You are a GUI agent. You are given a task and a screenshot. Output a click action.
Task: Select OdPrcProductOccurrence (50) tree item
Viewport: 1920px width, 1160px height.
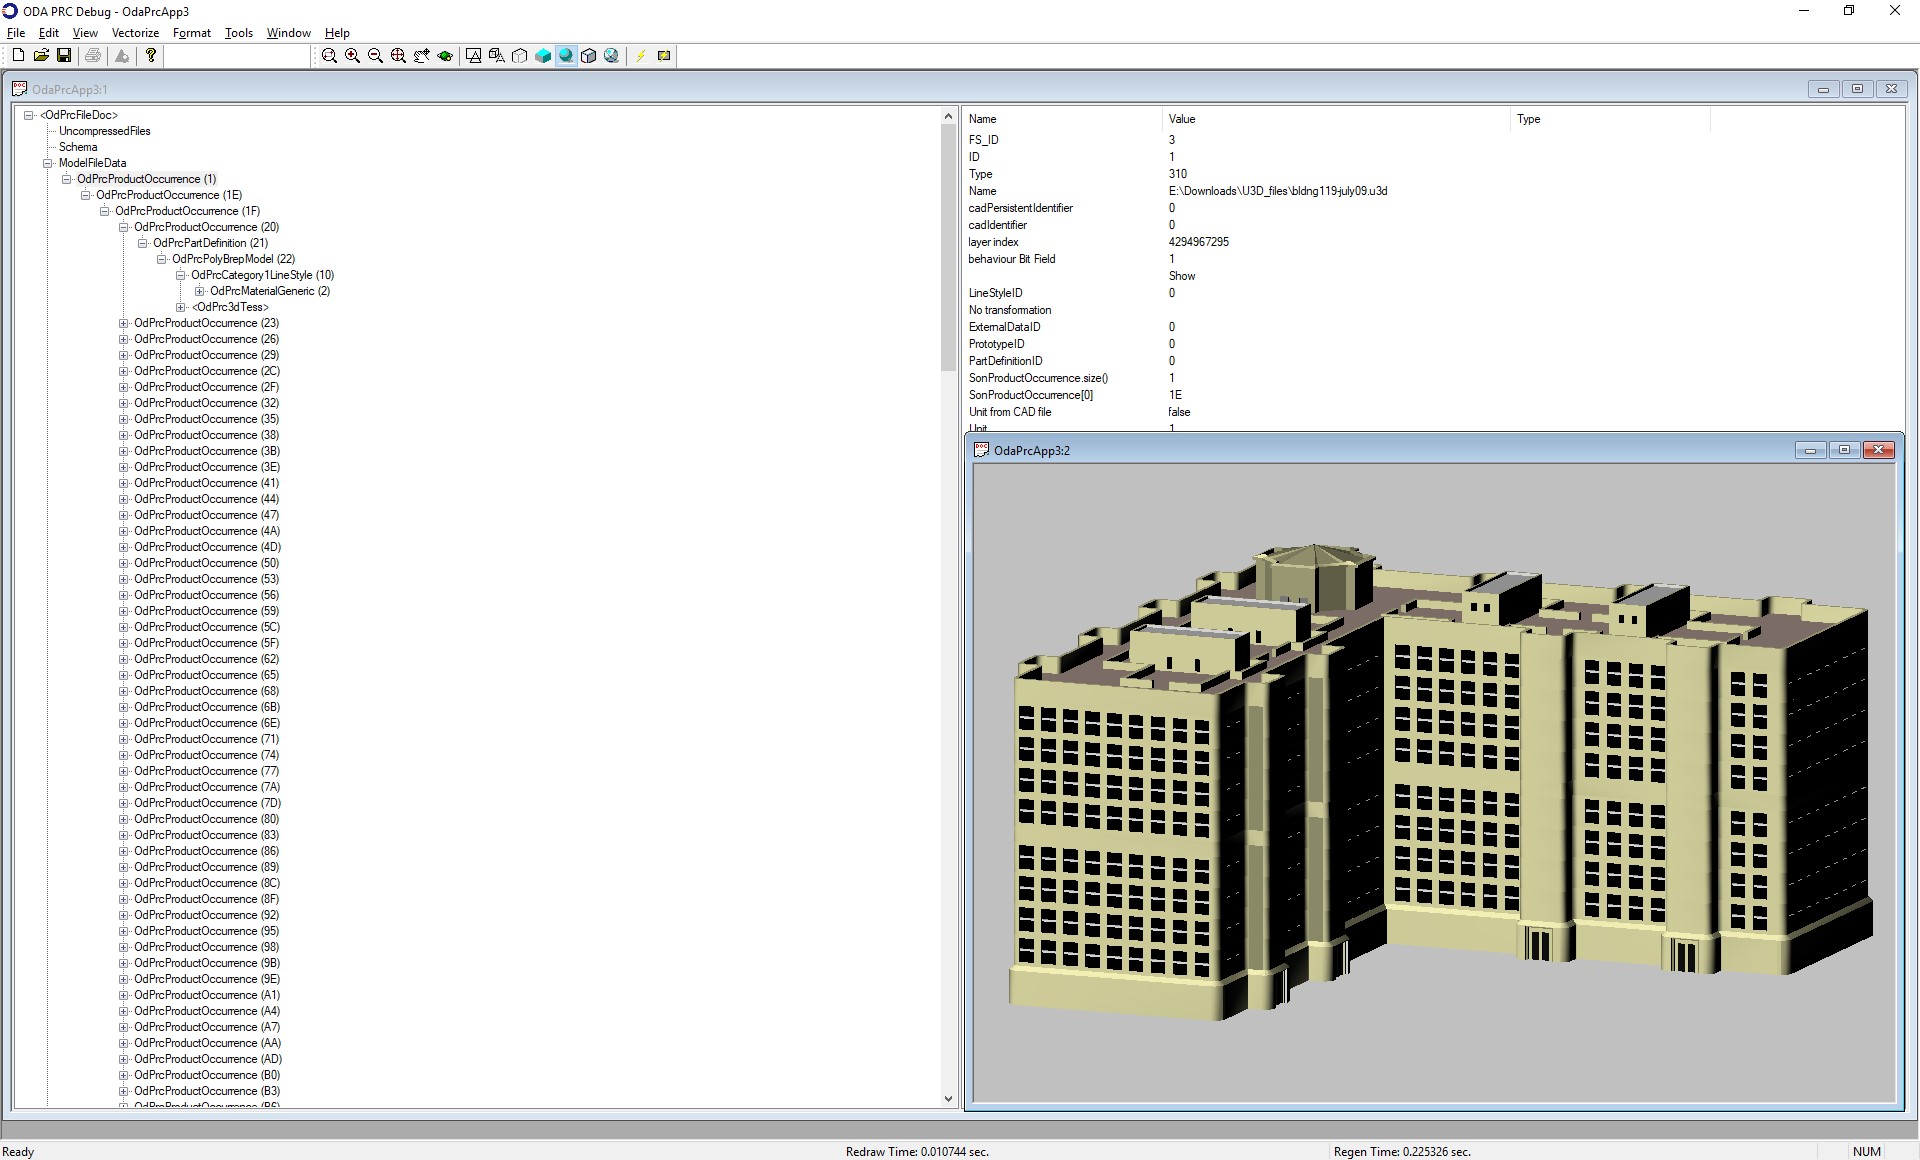point(206,564)
